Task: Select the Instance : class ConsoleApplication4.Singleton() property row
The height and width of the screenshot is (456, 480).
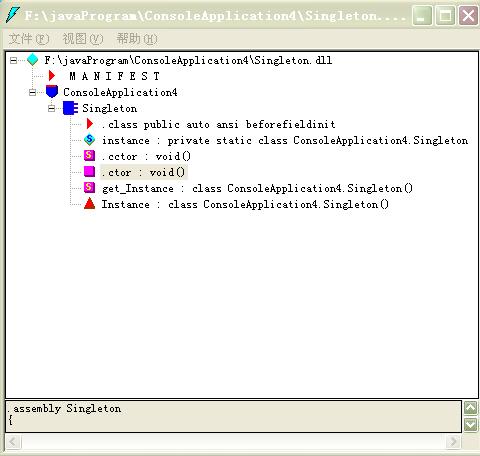Action: pyautogui.click(x=245, y=204)
